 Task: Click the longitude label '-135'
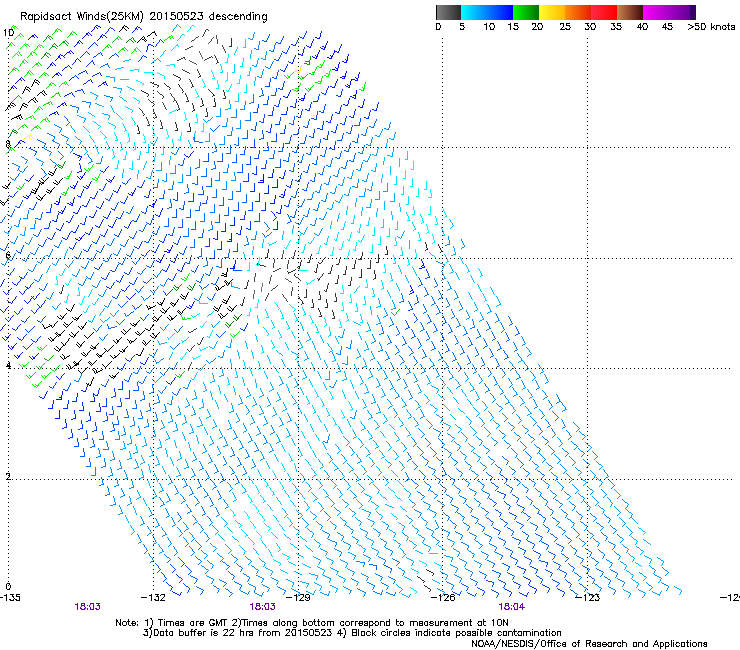tap(10, 598)
